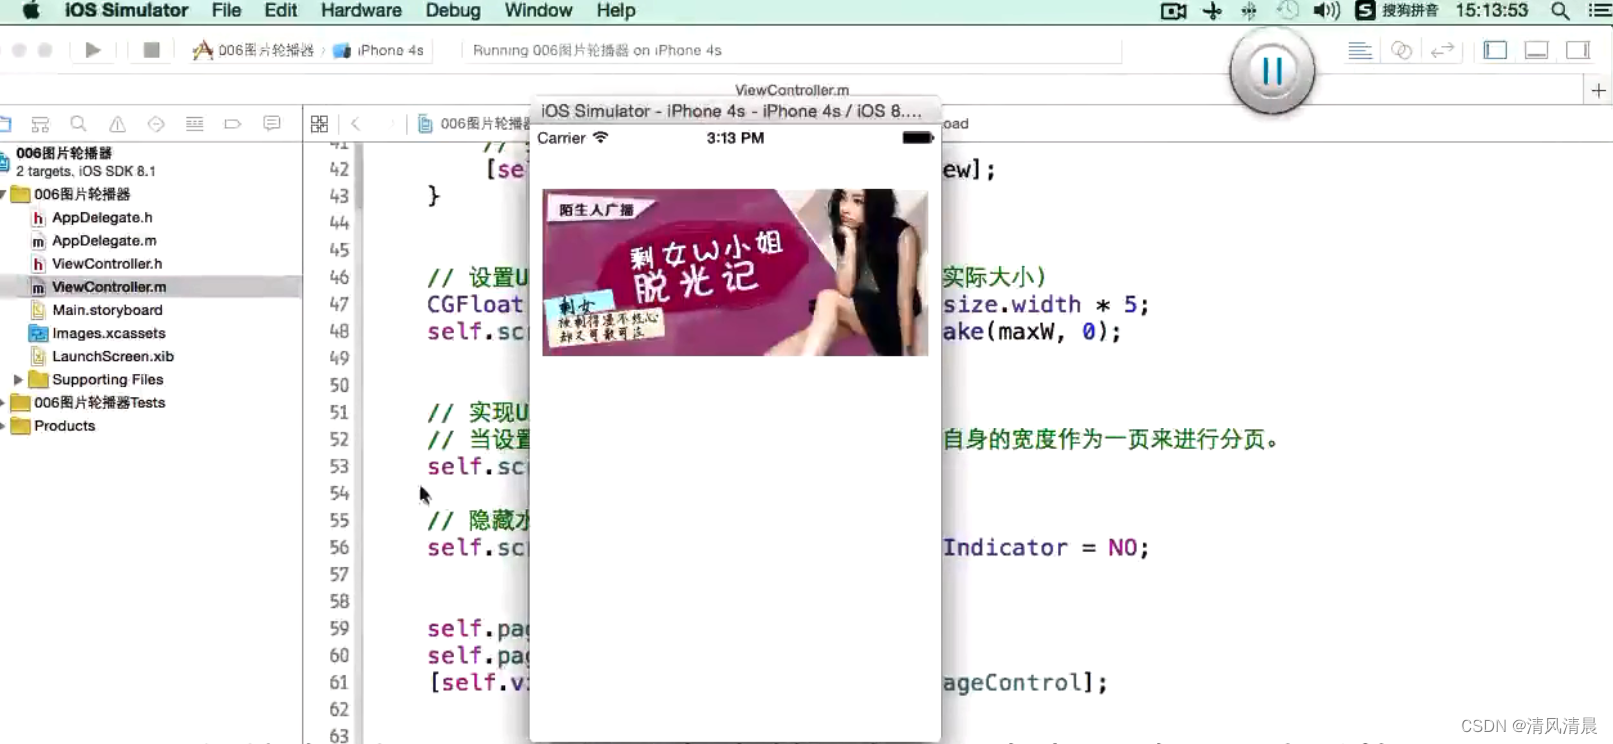
Task: Open the Hardware menu
Action: tap(361, 11)
